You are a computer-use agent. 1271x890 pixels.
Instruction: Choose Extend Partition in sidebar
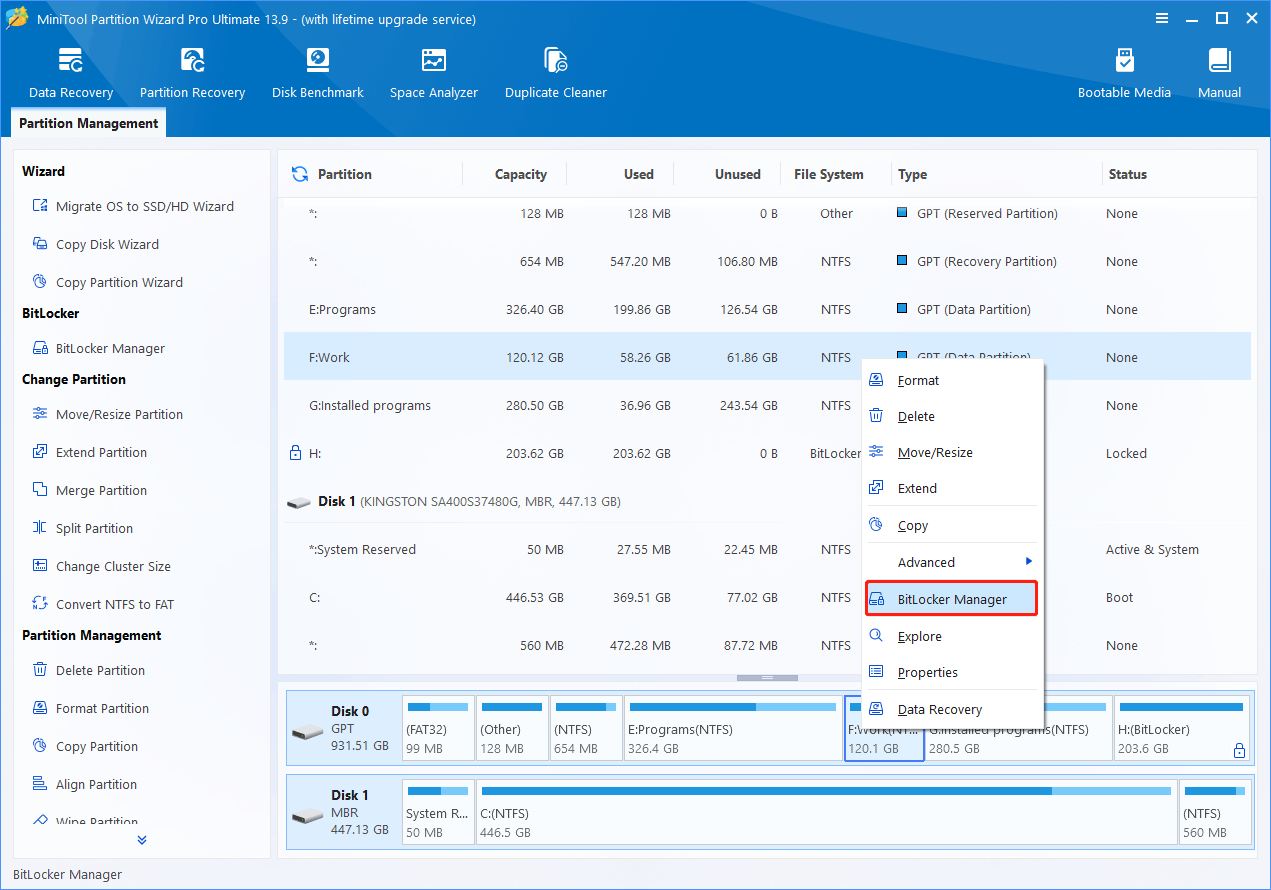(89, 452)
